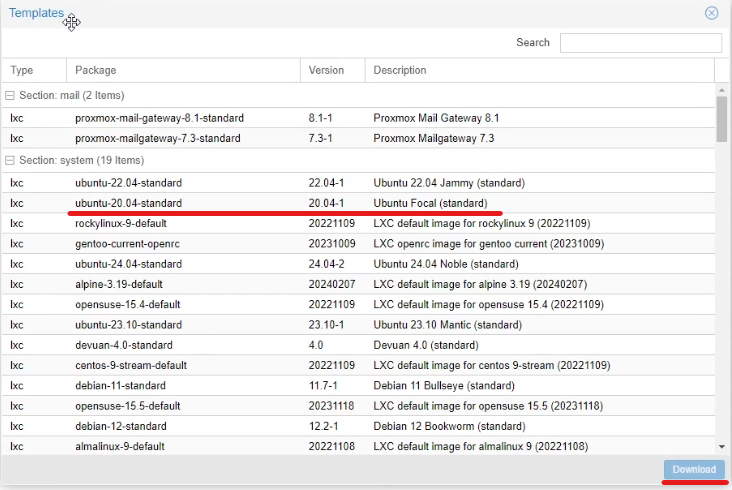Click version cell 20231118
This screenshot has height=490, width=732.
tap(331, 406)
